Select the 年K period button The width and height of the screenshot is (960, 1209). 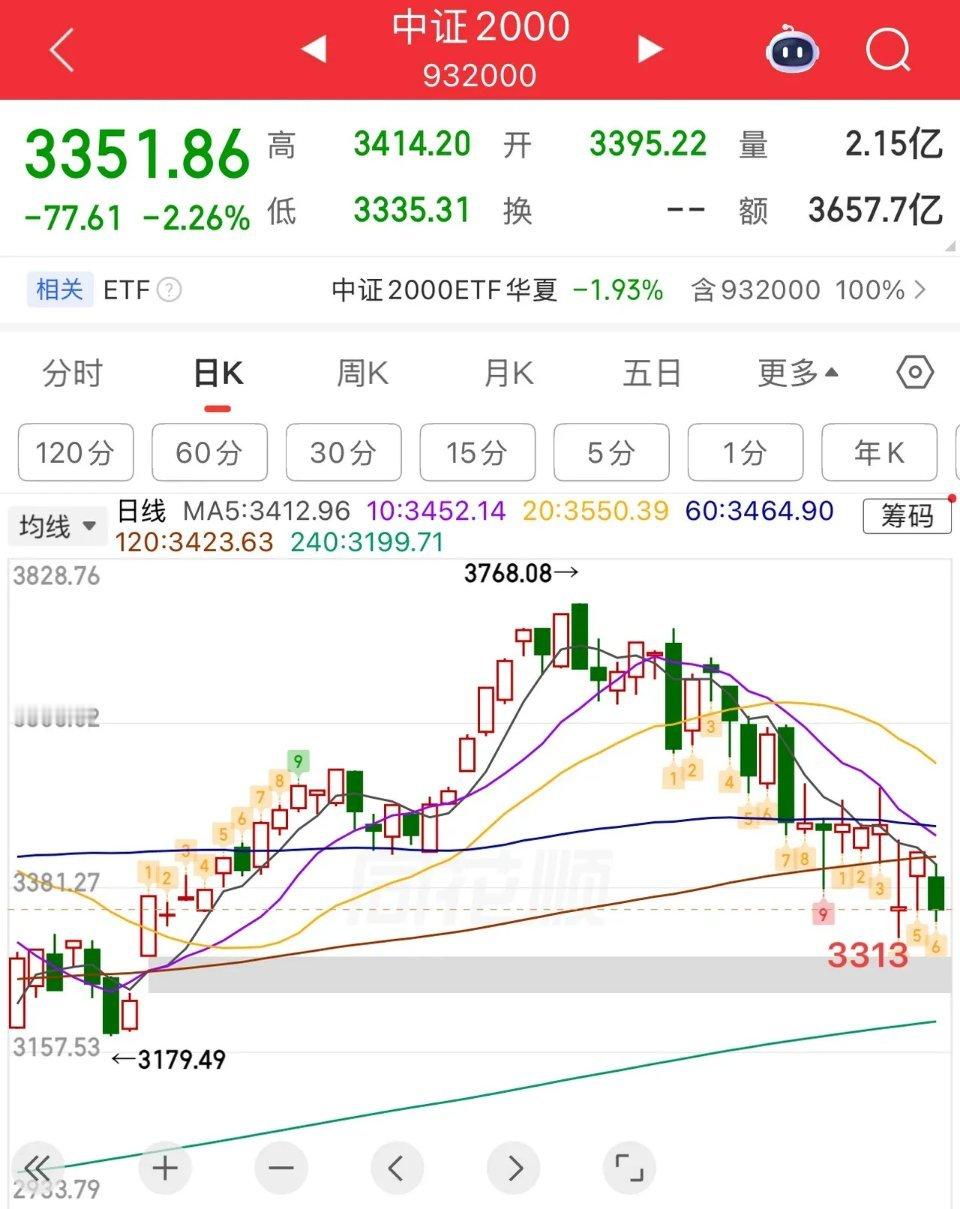880,453
